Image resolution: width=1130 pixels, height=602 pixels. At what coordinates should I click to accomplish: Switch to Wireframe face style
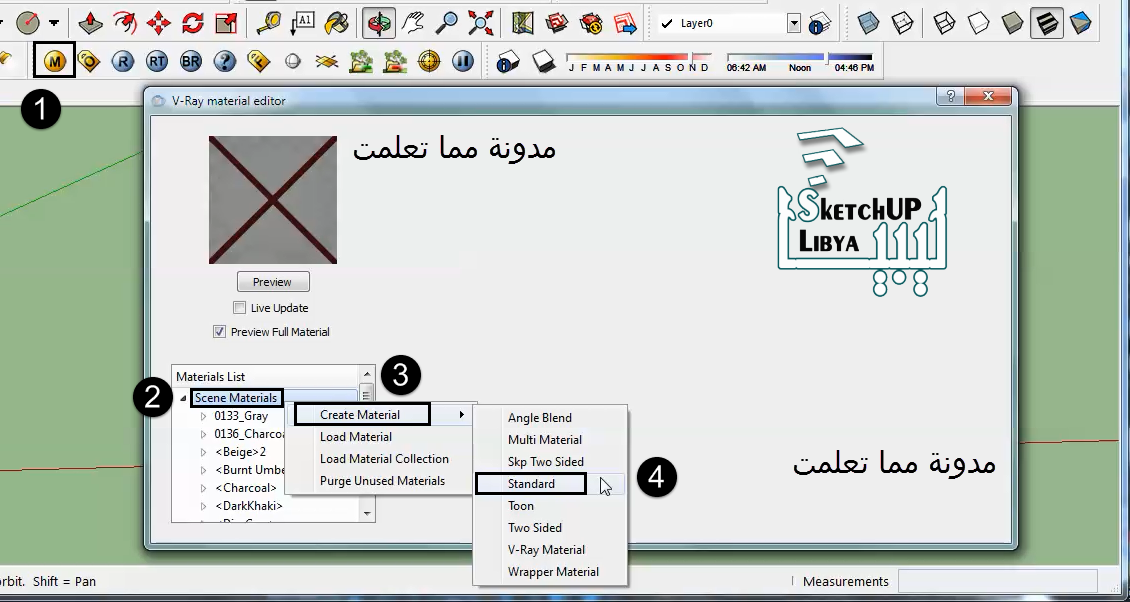coord(944,23)
